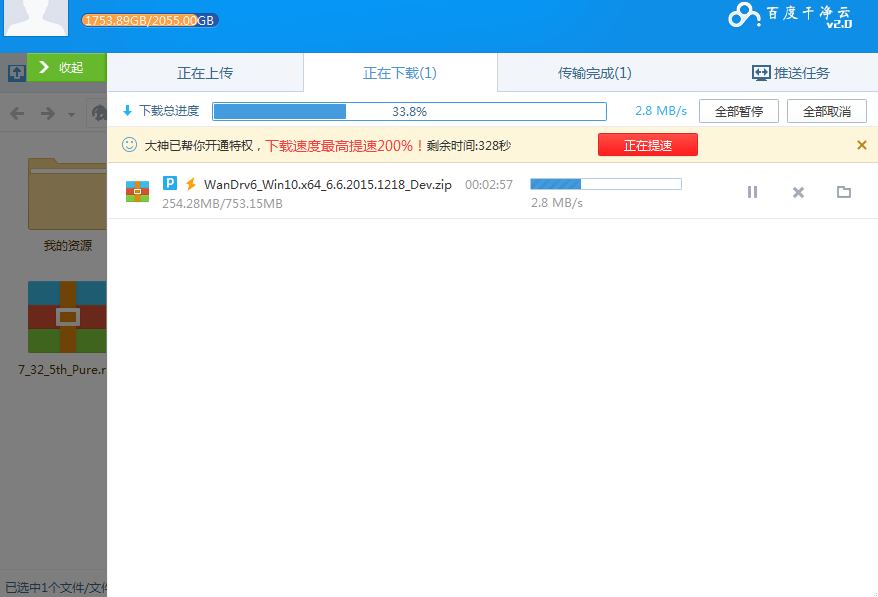Close the yellow speed-up notice bar

tap(862, 145)
